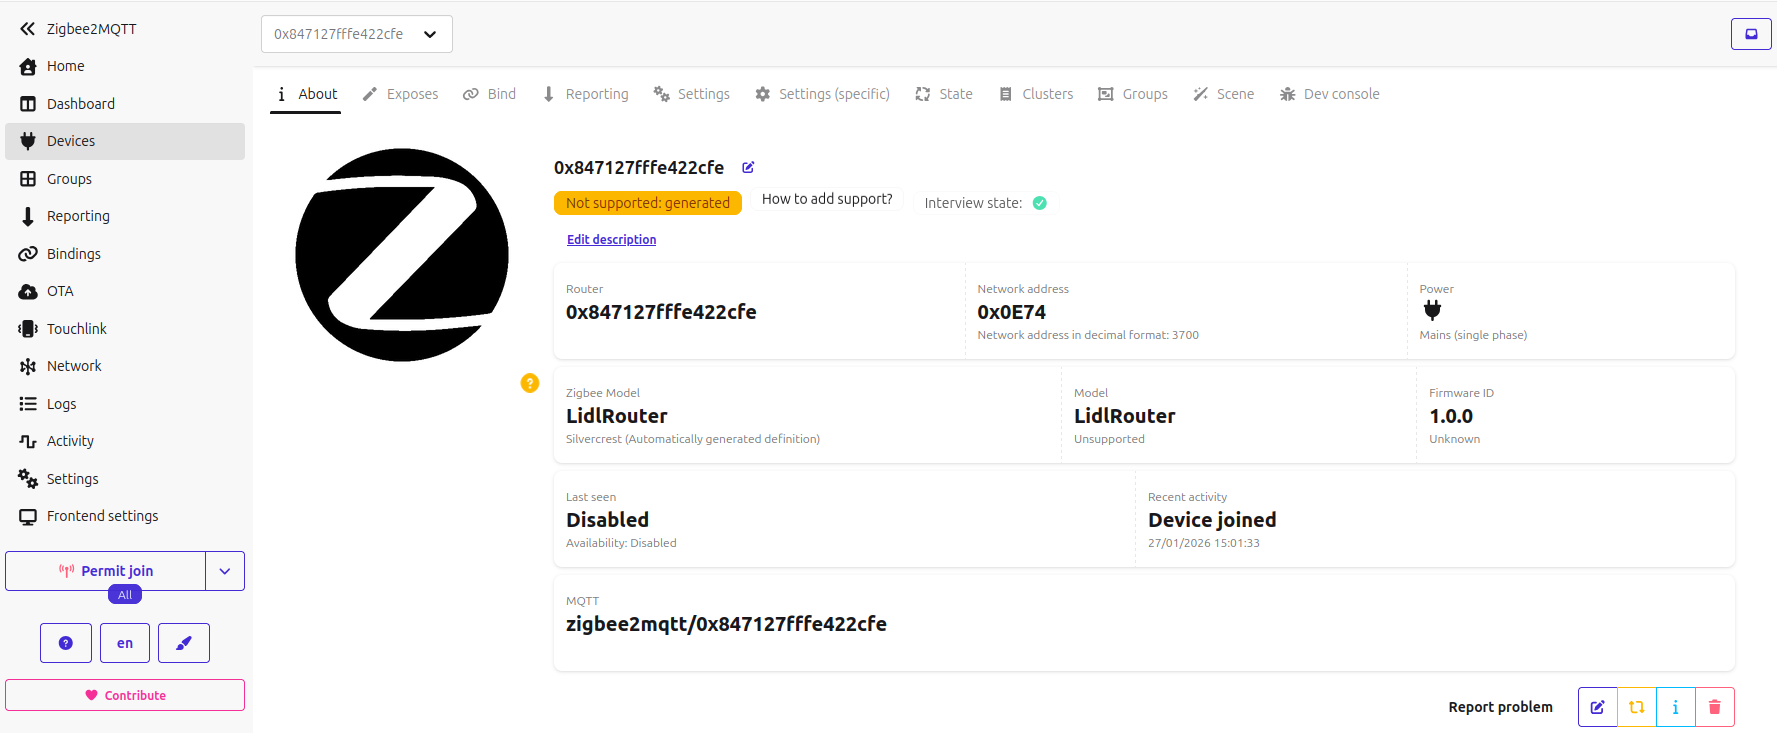Open the en language selector
Image resolution: width=1777 pixels, height=733 pixels.
click(x=125, y=643)
